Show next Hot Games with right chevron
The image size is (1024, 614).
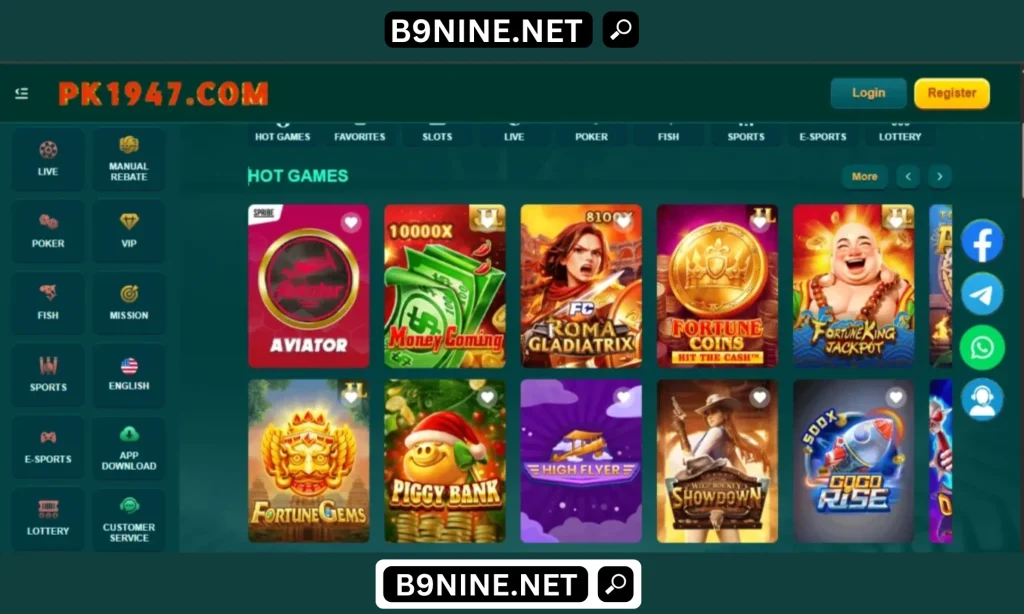coord(940,176)
